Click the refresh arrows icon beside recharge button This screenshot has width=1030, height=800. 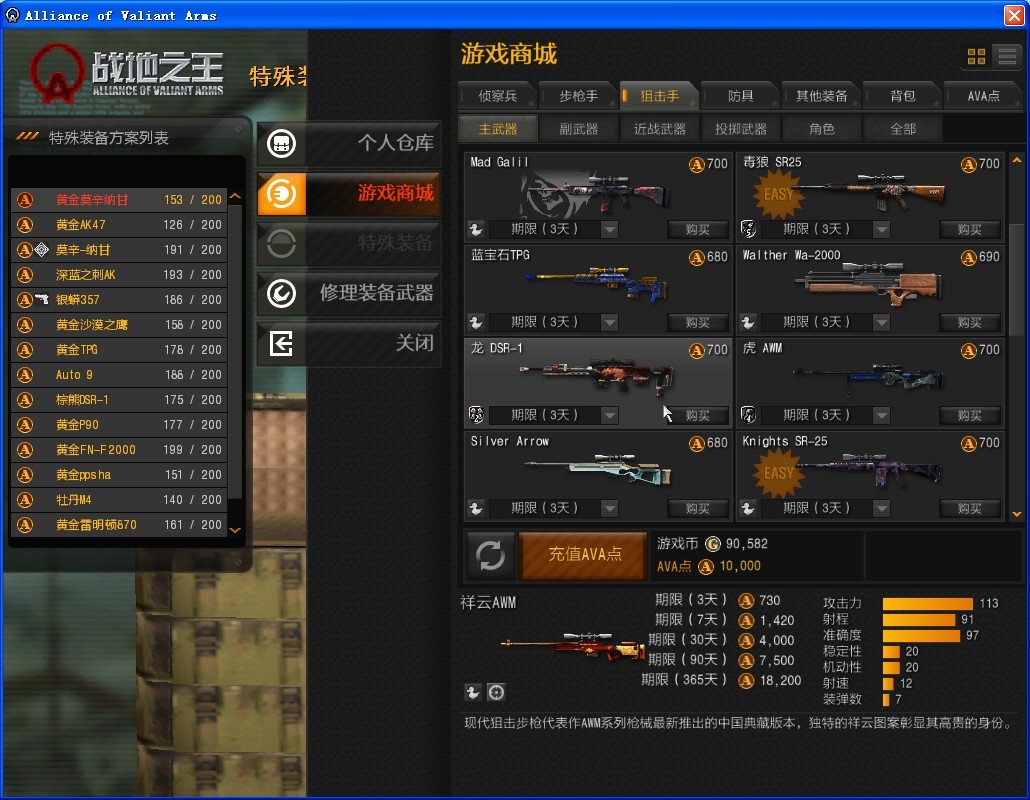[x=490, y=555]
